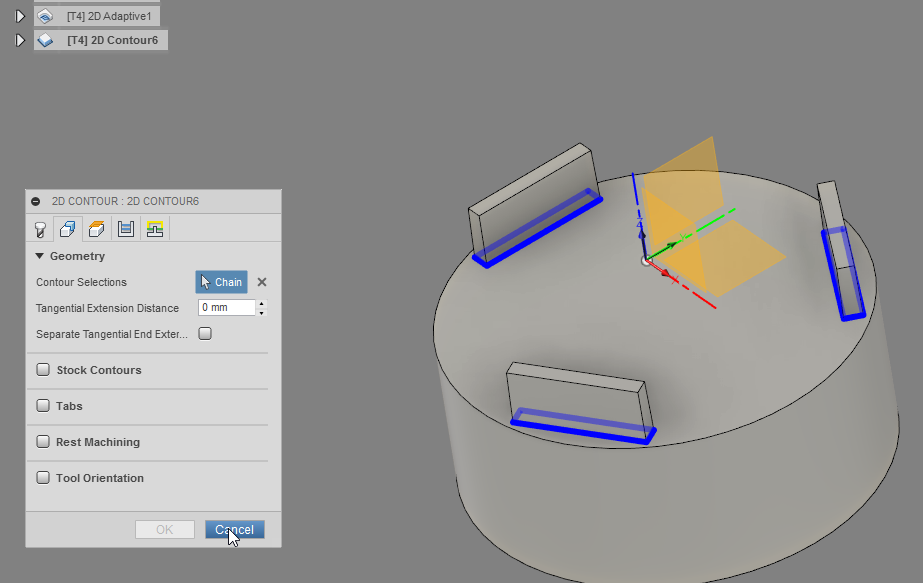Click the Contour Selections label
This screenshot has height=583, width=923.
click(81, 282)
